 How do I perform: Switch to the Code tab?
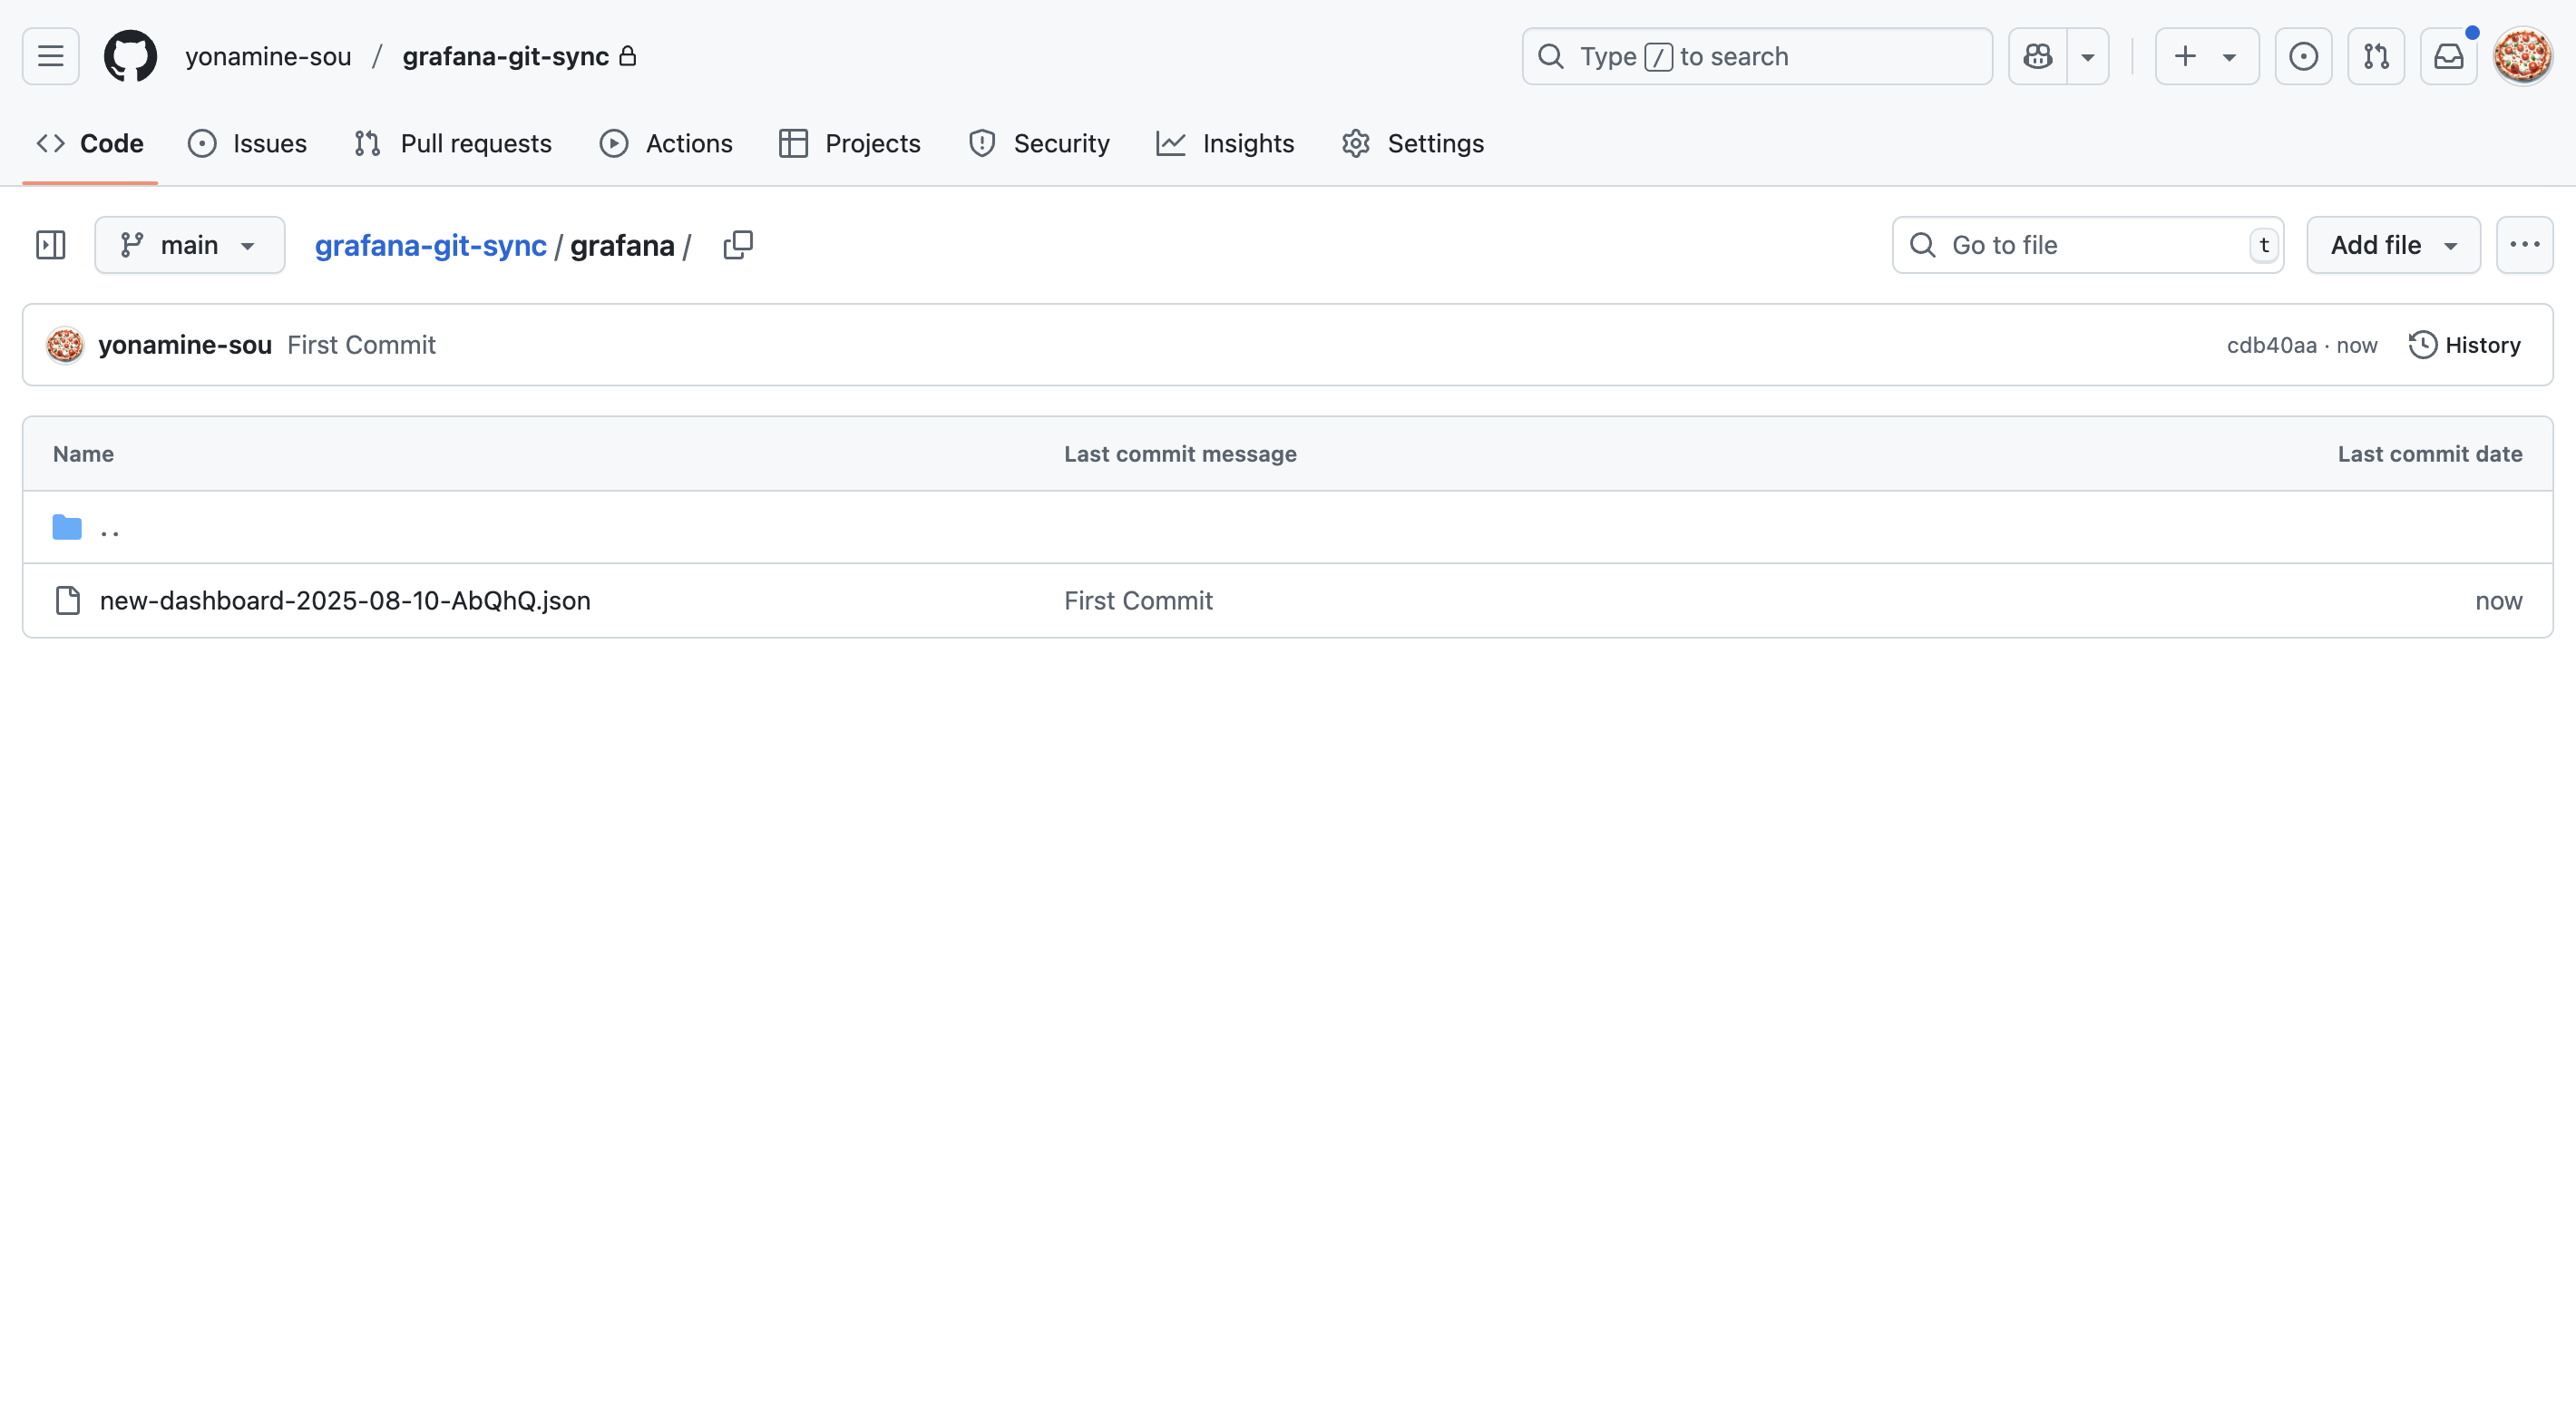90,143
